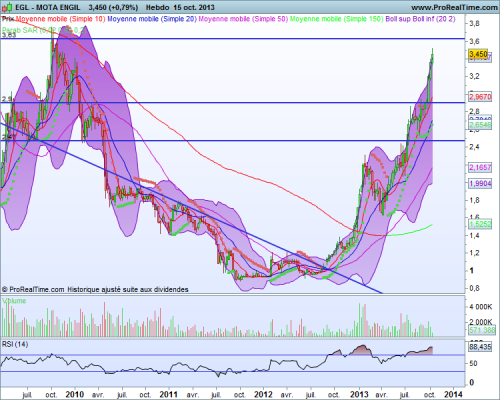
Task: Open the www.ProRealTime.com link
Action: point(454,7)
